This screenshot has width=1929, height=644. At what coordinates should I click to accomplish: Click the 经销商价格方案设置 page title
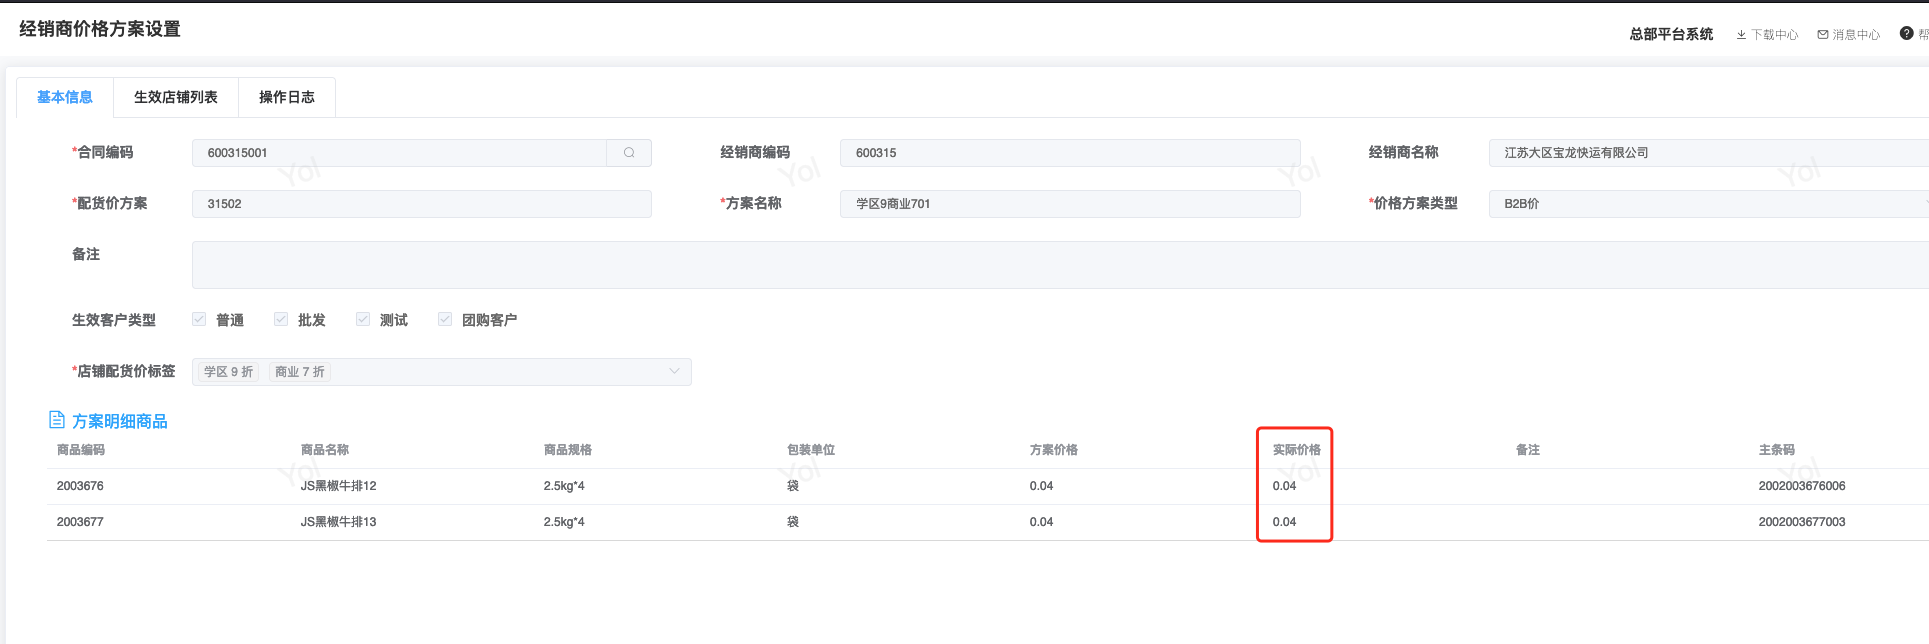coord(100,29)
